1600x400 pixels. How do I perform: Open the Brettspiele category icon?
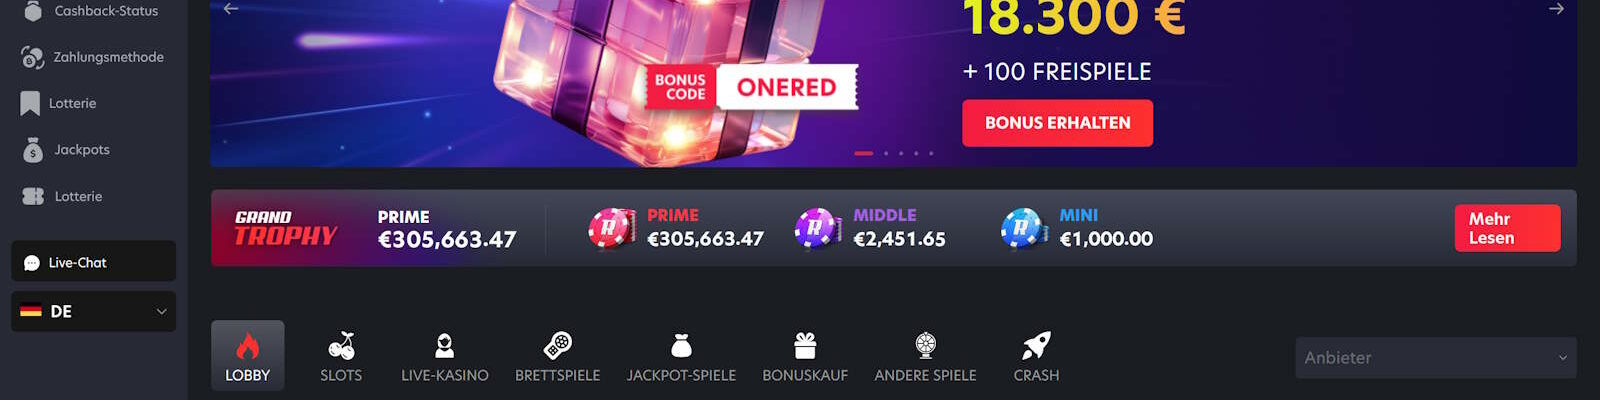pyautogui.click(x=557, y=346)
